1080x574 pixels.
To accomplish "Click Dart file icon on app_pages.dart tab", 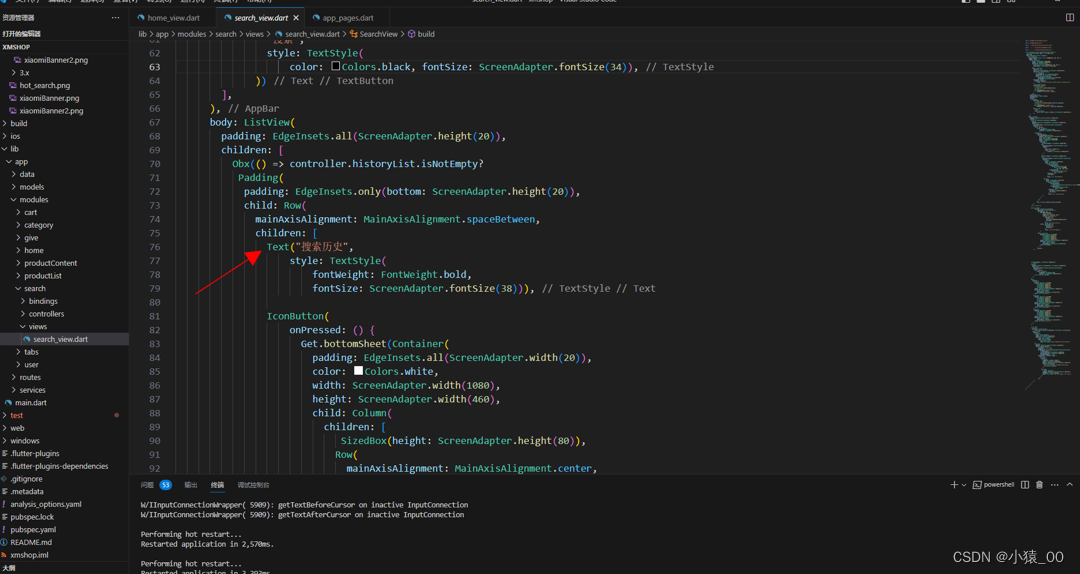I will (x=316, y=18).
